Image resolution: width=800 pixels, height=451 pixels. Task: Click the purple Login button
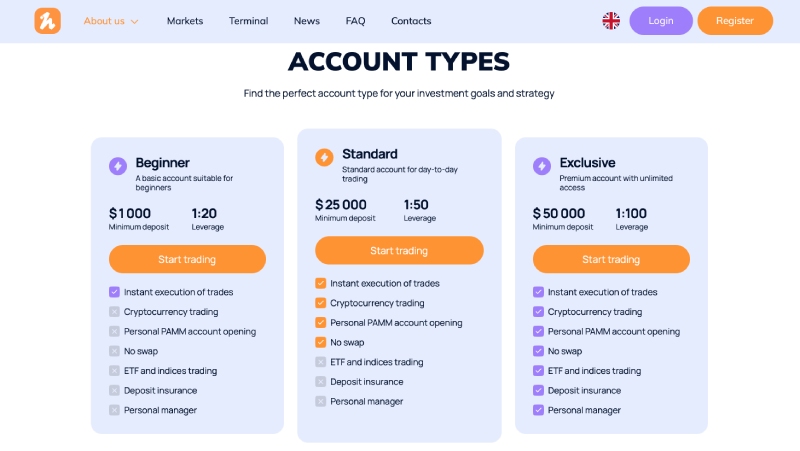pyautogui.click(x=661, y=21)
